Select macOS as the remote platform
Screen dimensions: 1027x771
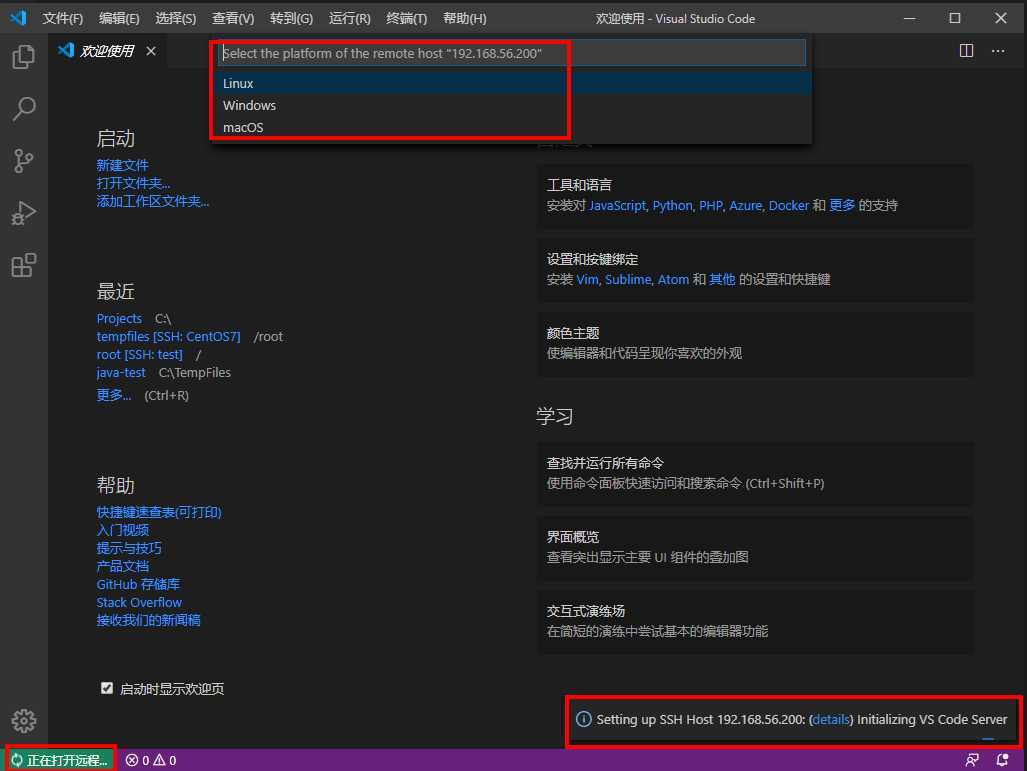point(514,127)
